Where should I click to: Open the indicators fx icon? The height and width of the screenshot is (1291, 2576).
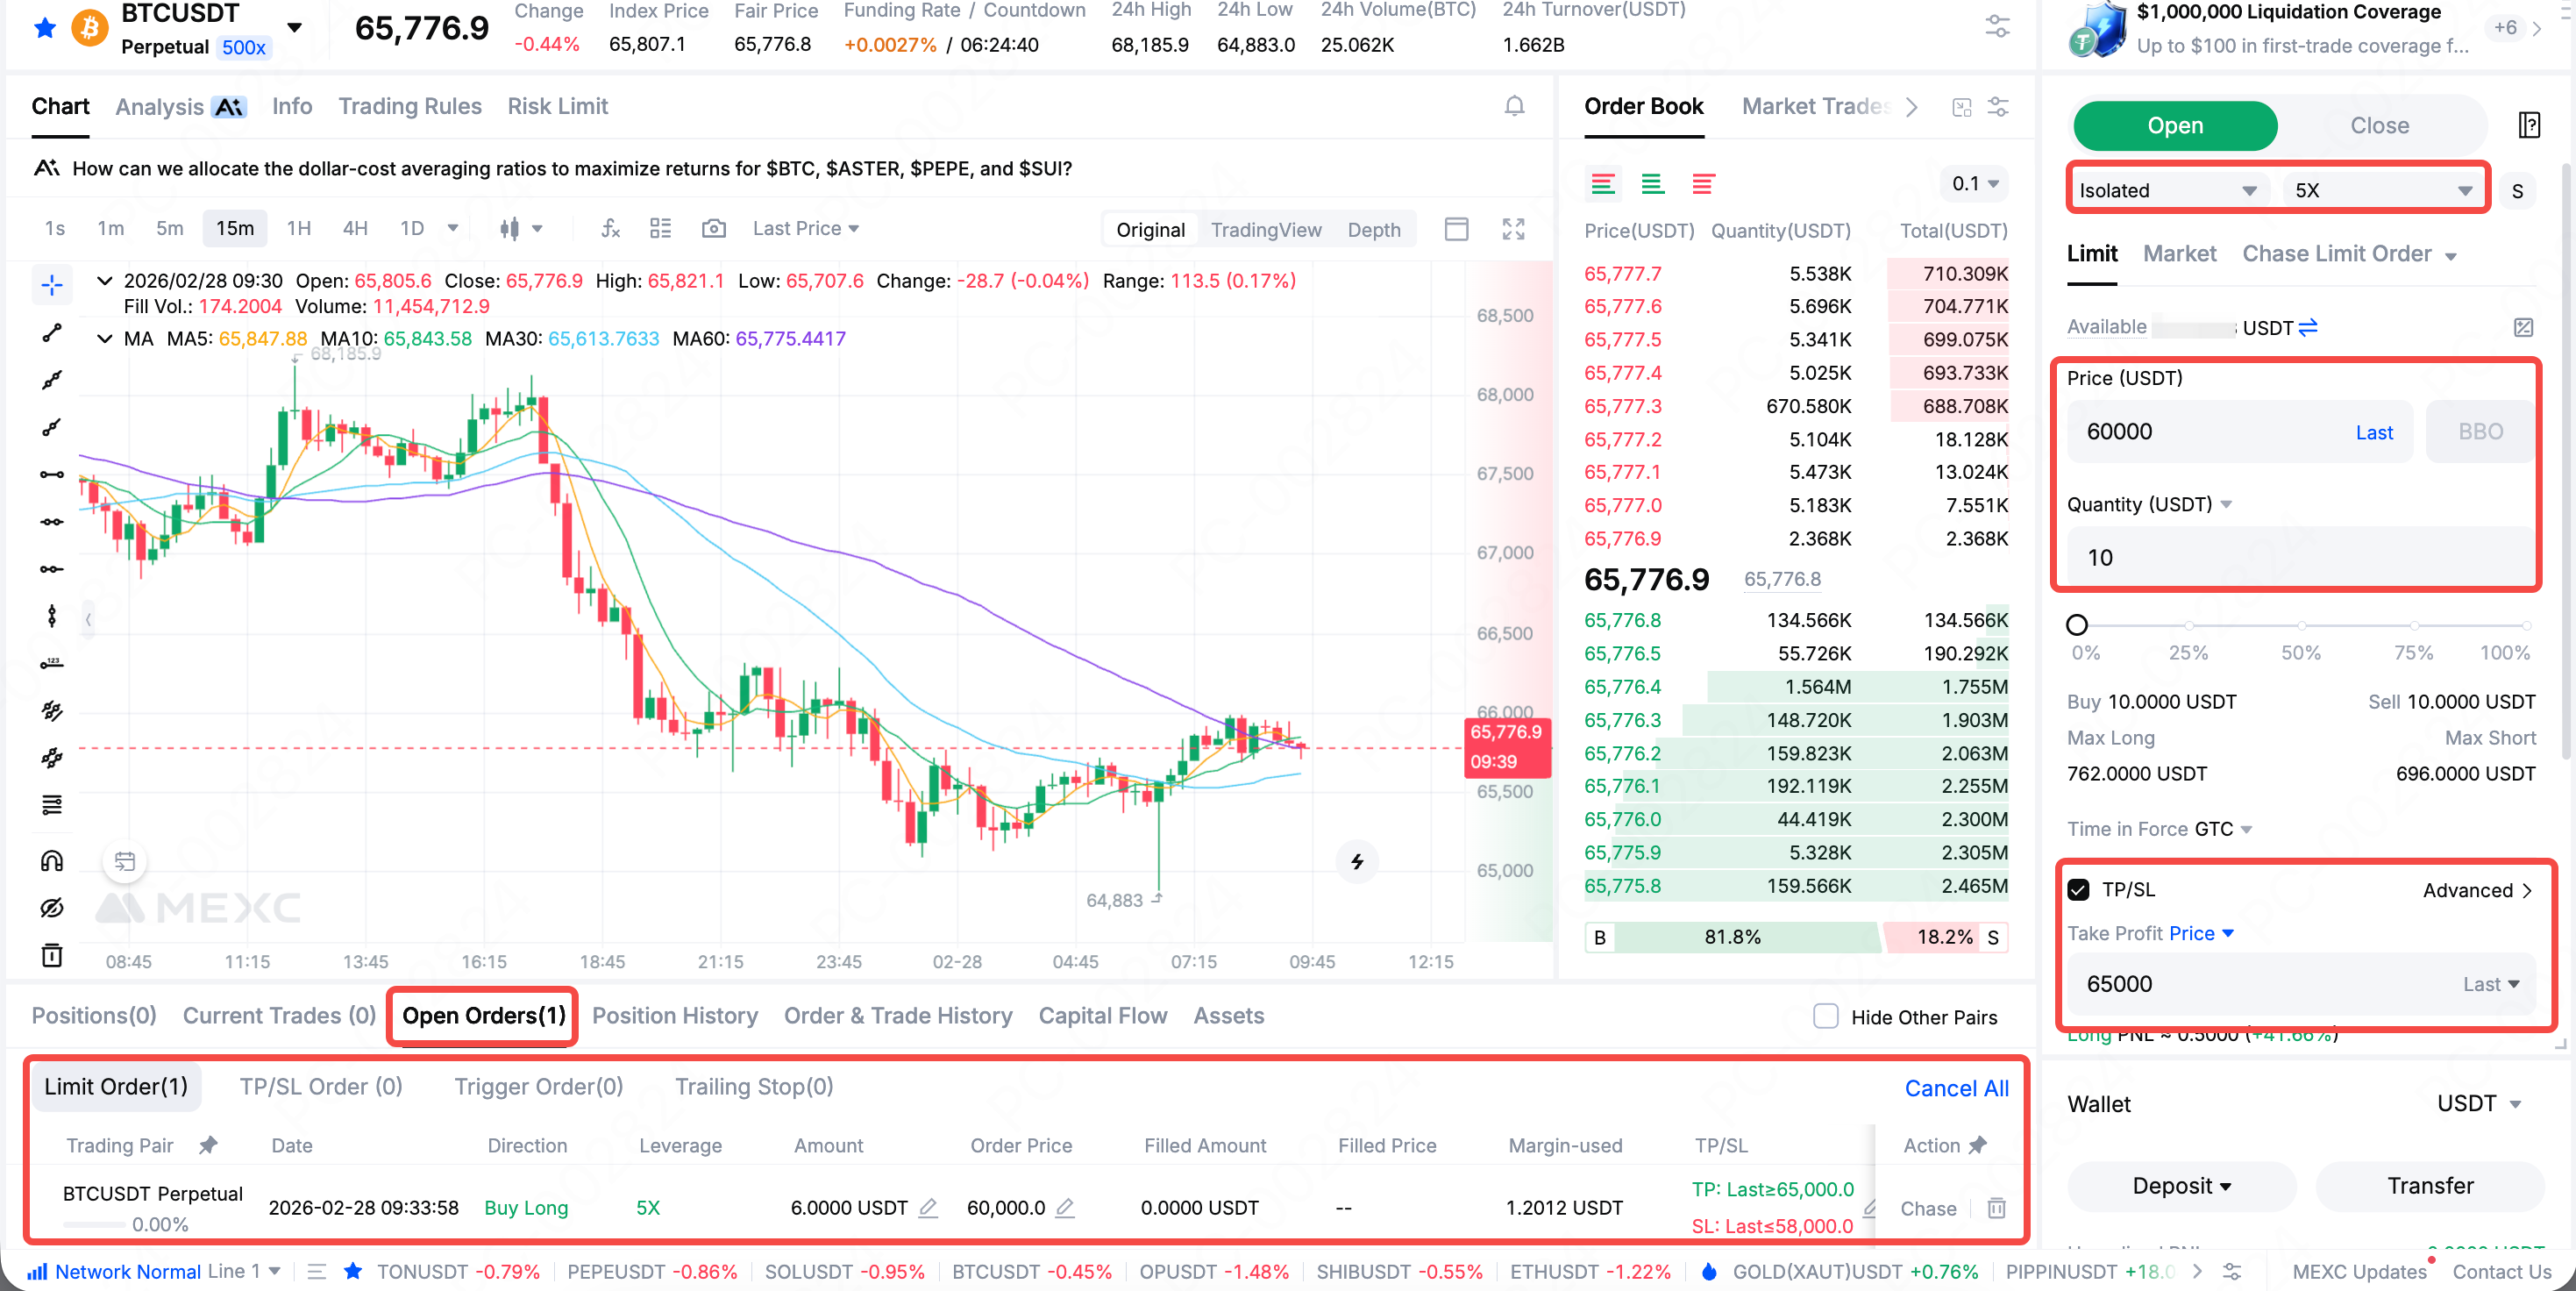[x=610, y=228]
